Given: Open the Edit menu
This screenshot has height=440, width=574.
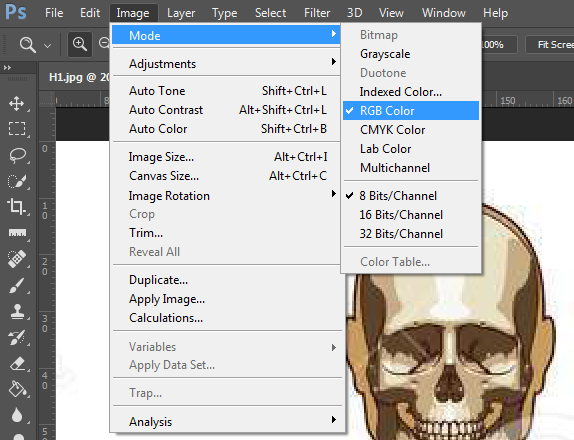Looking at the screenshot, I should [x=90, y=13].
